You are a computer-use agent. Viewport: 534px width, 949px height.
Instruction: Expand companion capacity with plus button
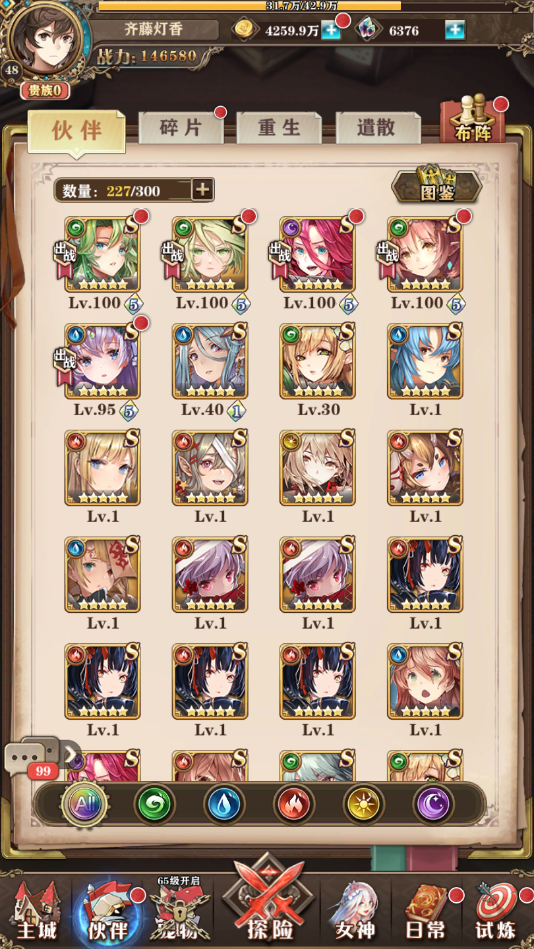202,190
